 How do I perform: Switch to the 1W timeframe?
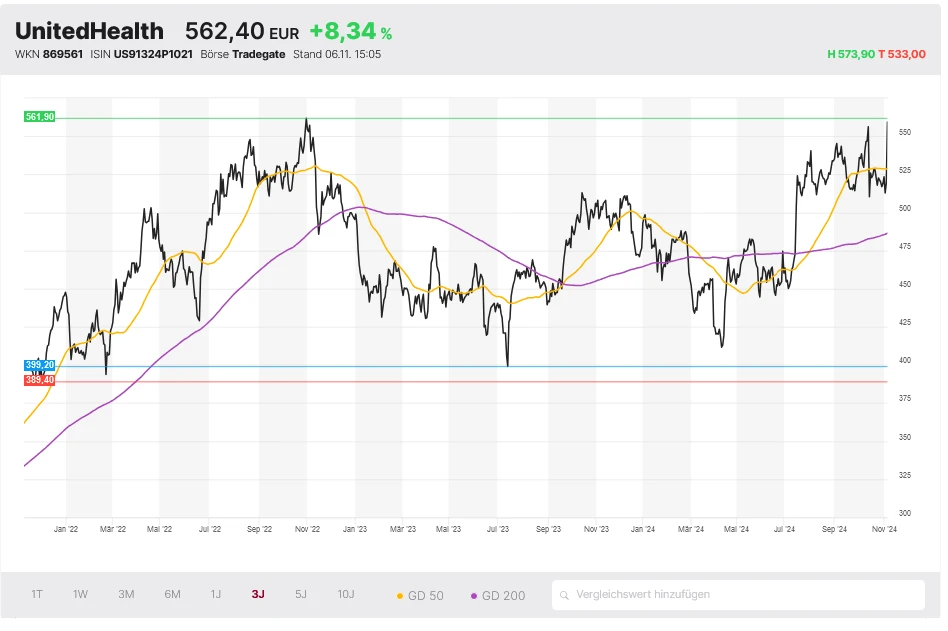80,593
